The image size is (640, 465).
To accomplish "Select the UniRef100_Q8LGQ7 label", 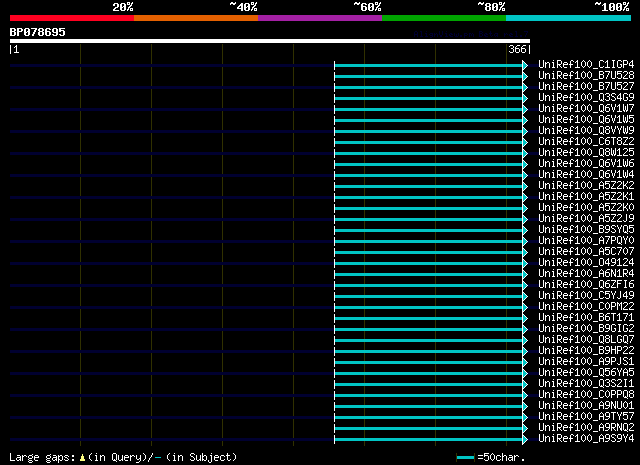I will tap(586, 340).
